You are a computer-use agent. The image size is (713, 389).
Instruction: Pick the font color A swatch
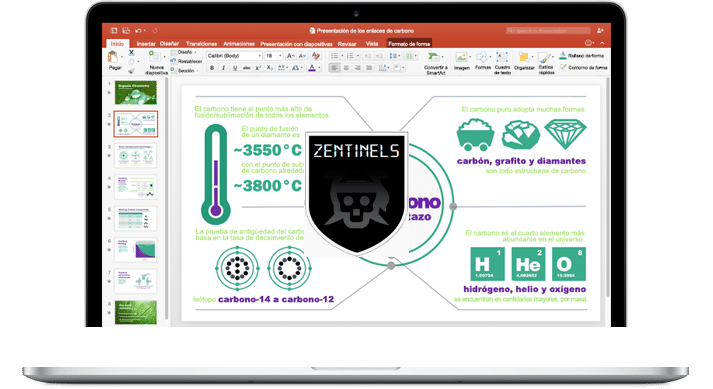[x=312, y=68]
